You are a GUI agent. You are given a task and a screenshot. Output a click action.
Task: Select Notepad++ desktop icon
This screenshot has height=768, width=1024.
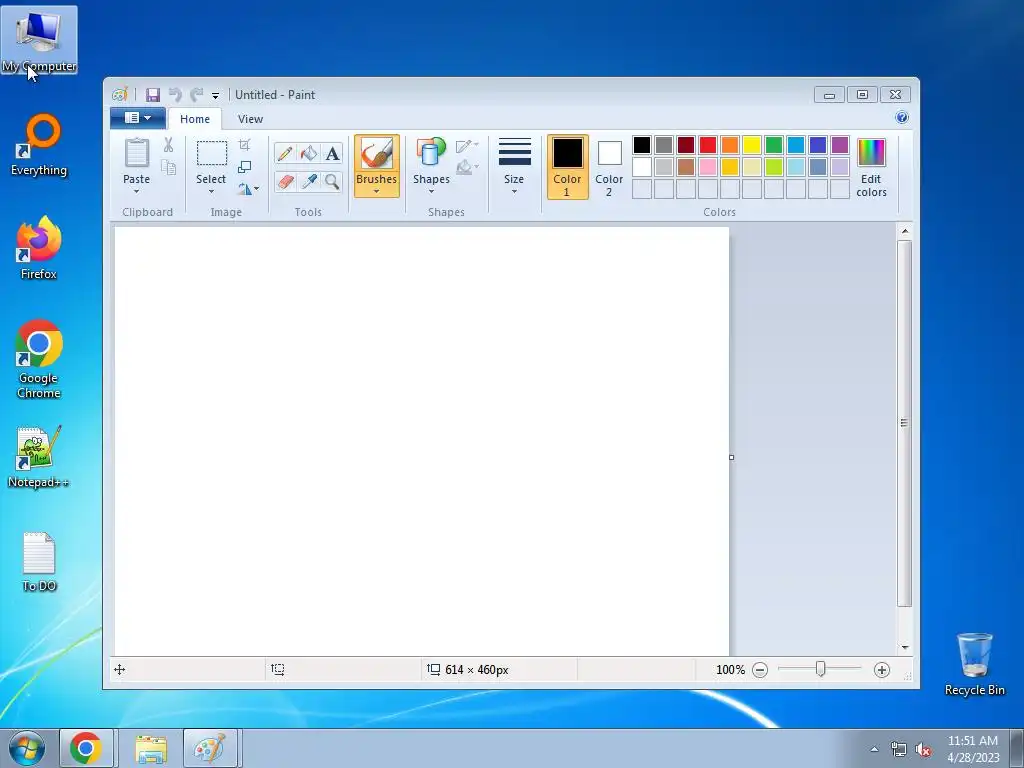[39, 457]
